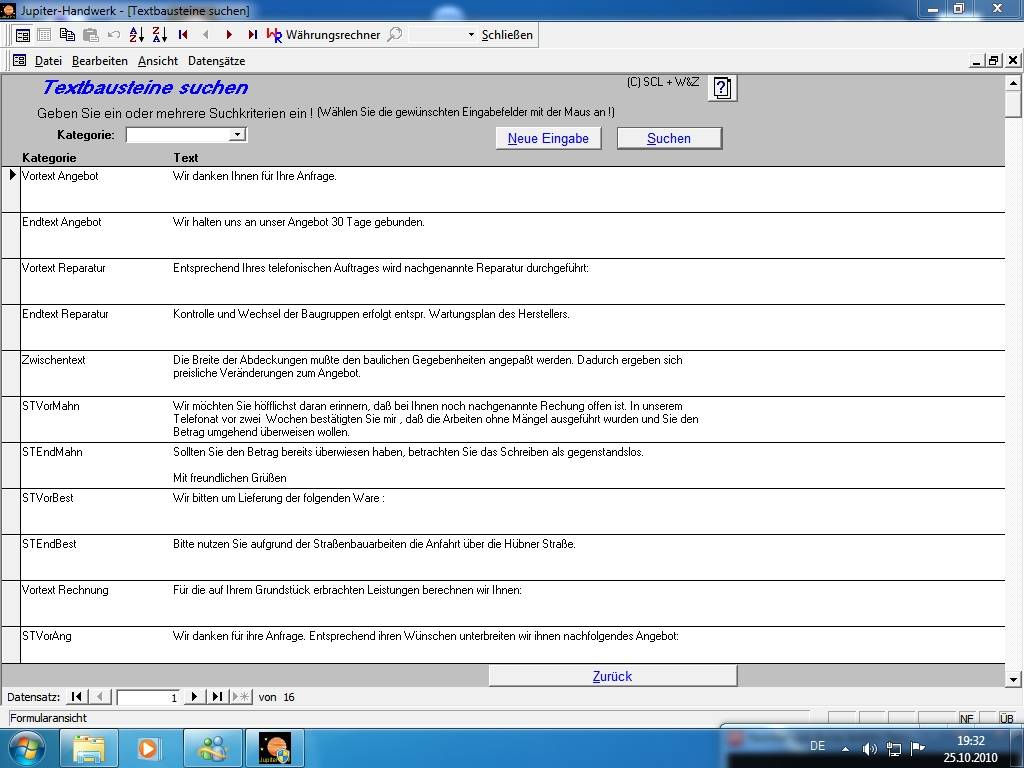Sort records descending with the Z-A icon
The image size is (1024, 768).
tap(159, 34)
